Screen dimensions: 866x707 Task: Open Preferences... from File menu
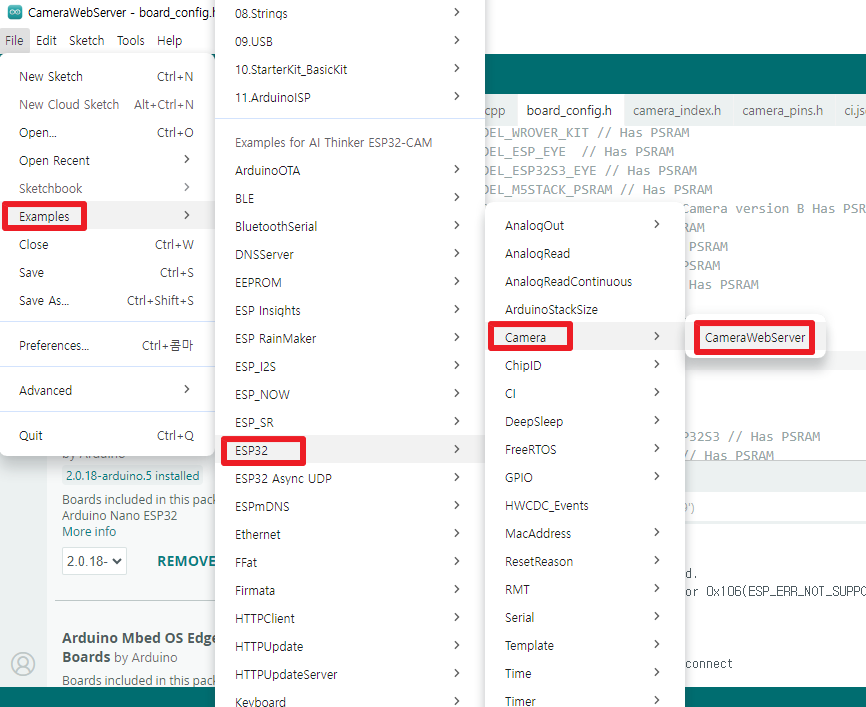[107, 345]
